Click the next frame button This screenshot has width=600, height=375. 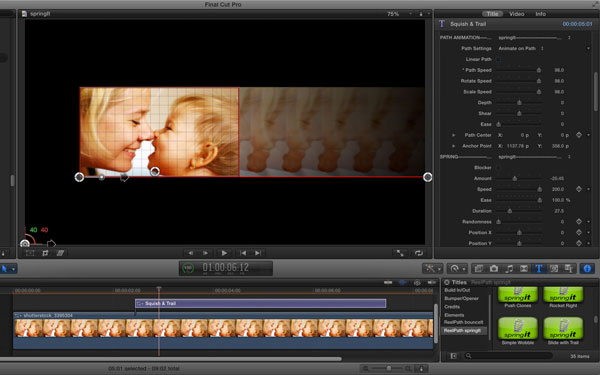pos(205,253)
